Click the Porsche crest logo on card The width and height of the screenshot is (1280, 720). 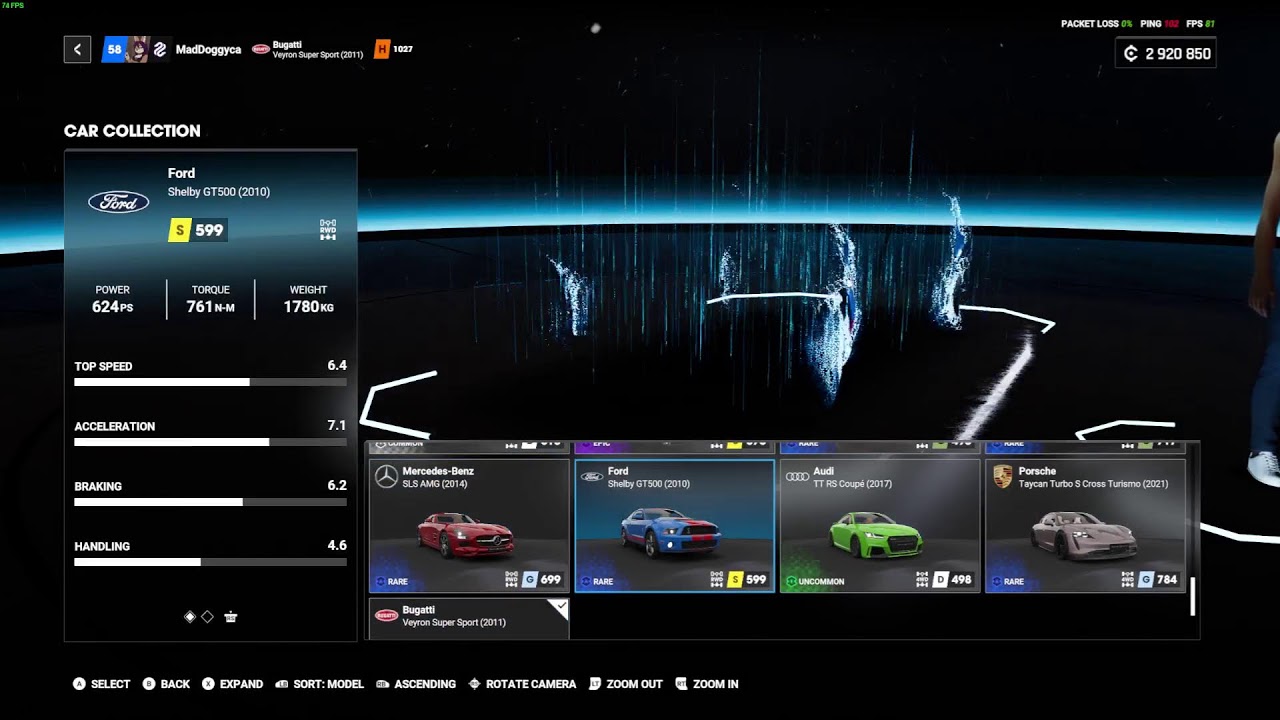click(x=1002, y=477)
